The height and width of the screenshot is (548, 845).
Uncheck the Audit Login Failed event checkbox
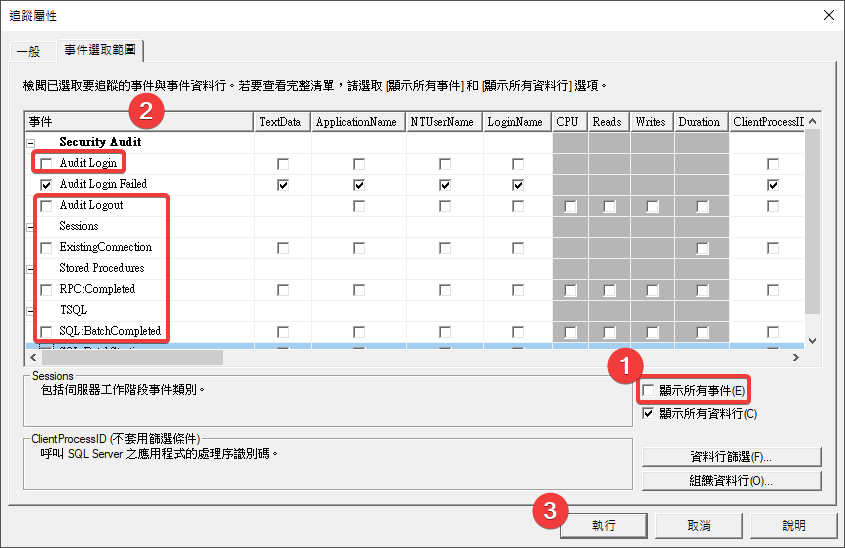[46, 185]
